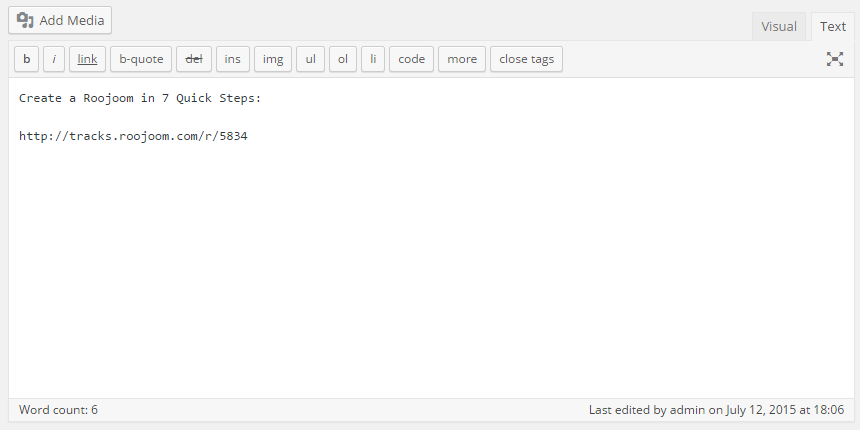
Task: Insert a hyperlink using link button
Action: (87, 59)
